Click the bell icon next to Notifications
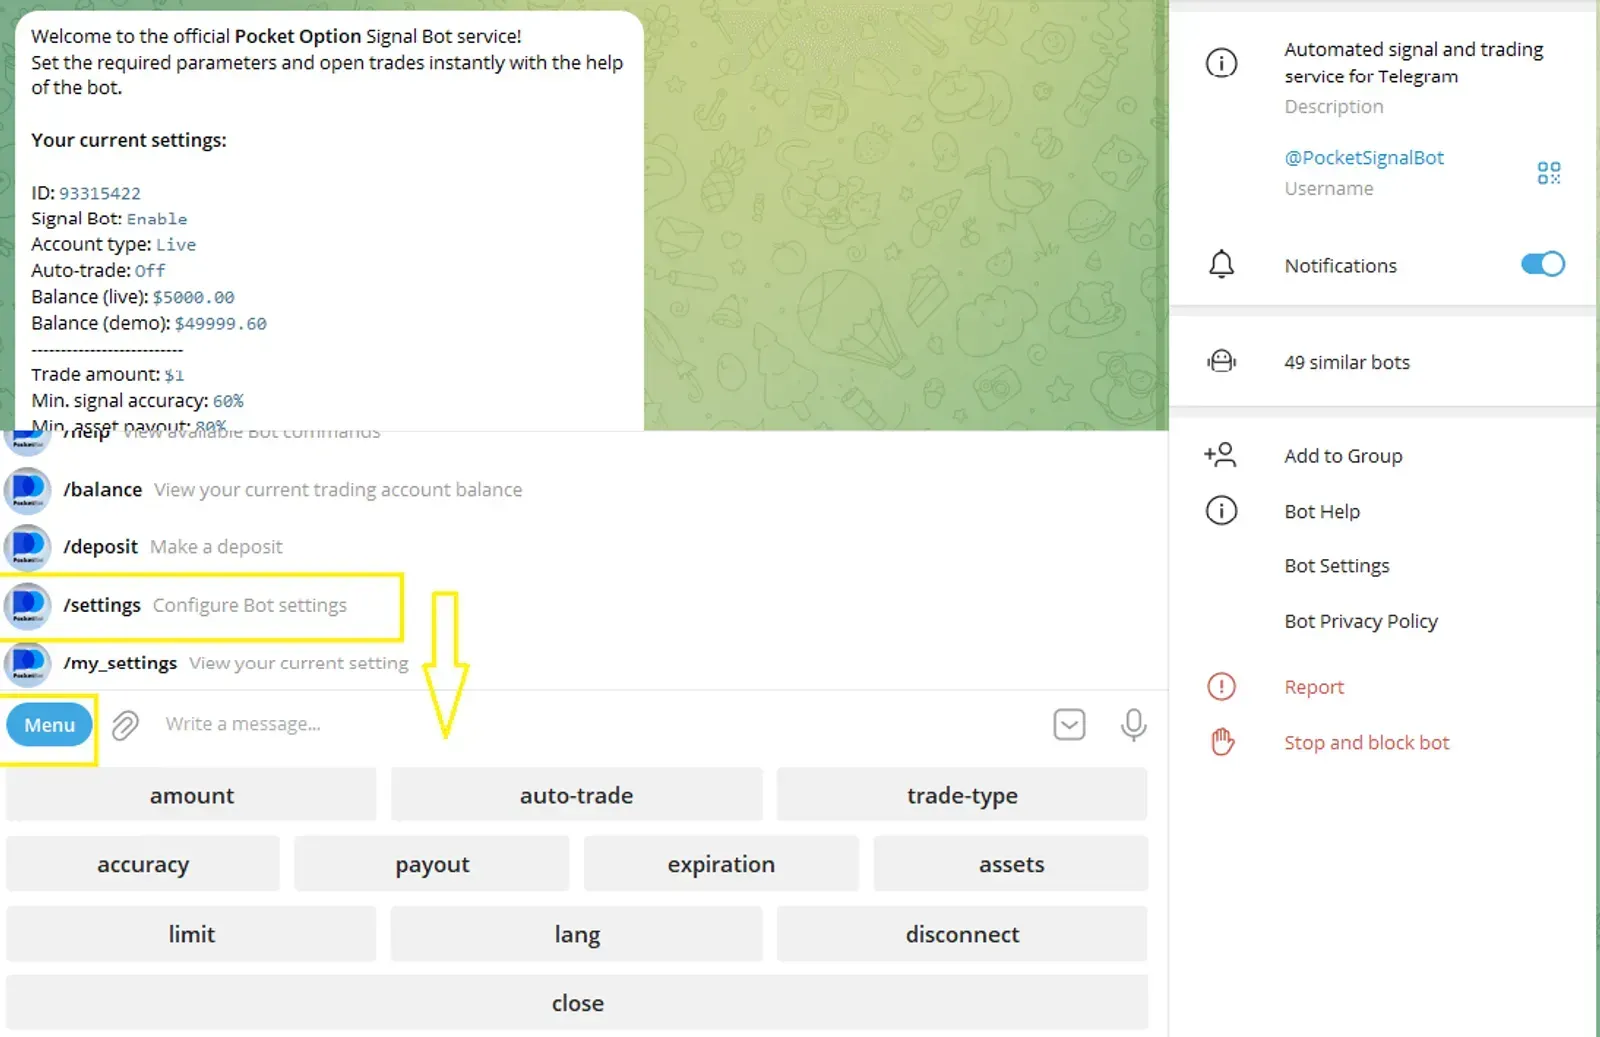 1221,265
